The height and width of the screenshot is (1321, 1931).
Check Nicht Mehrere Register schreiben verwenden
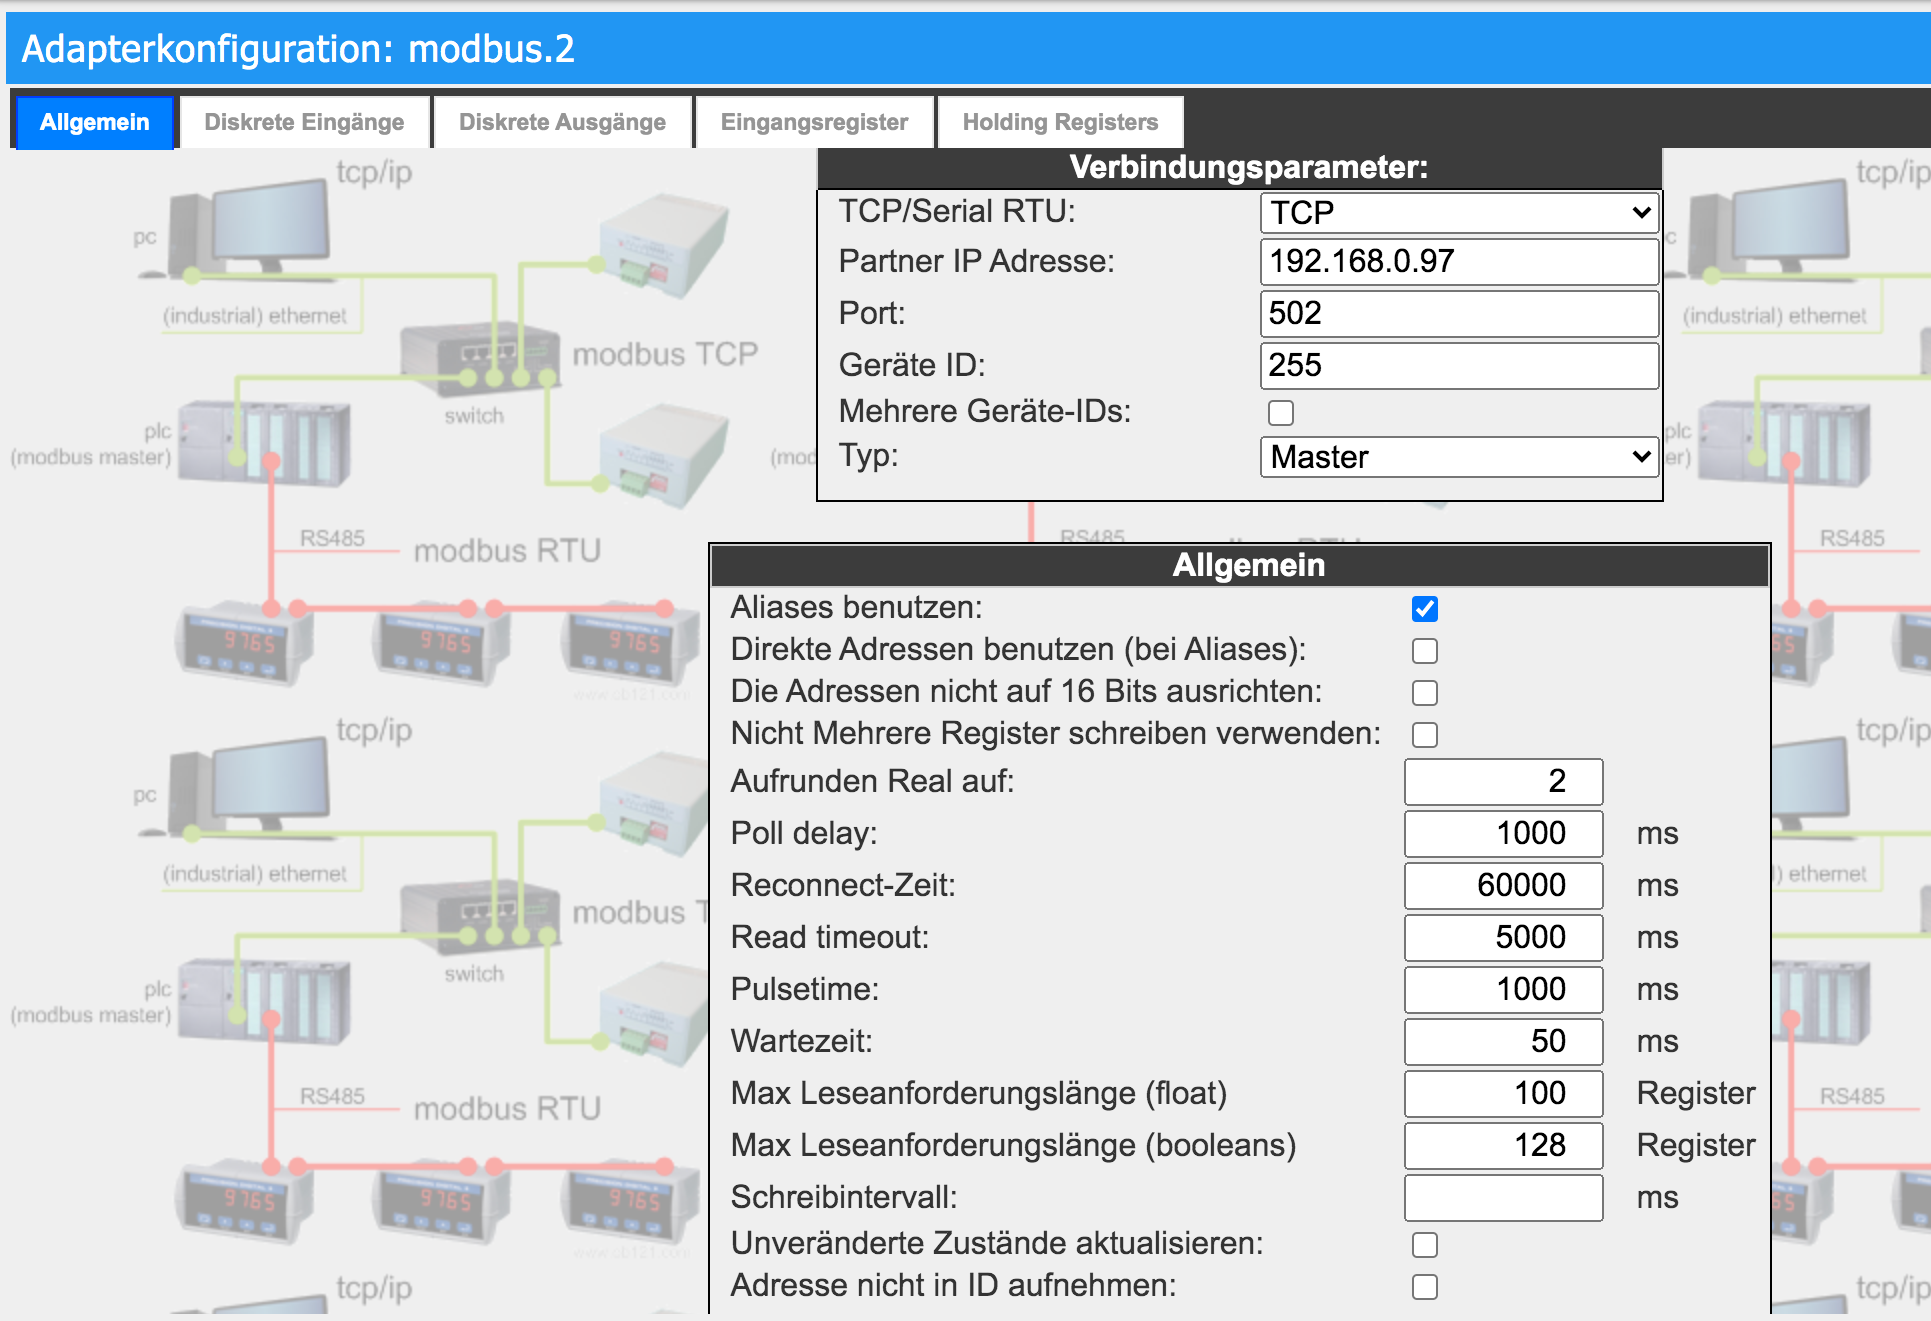[1424, 735]
